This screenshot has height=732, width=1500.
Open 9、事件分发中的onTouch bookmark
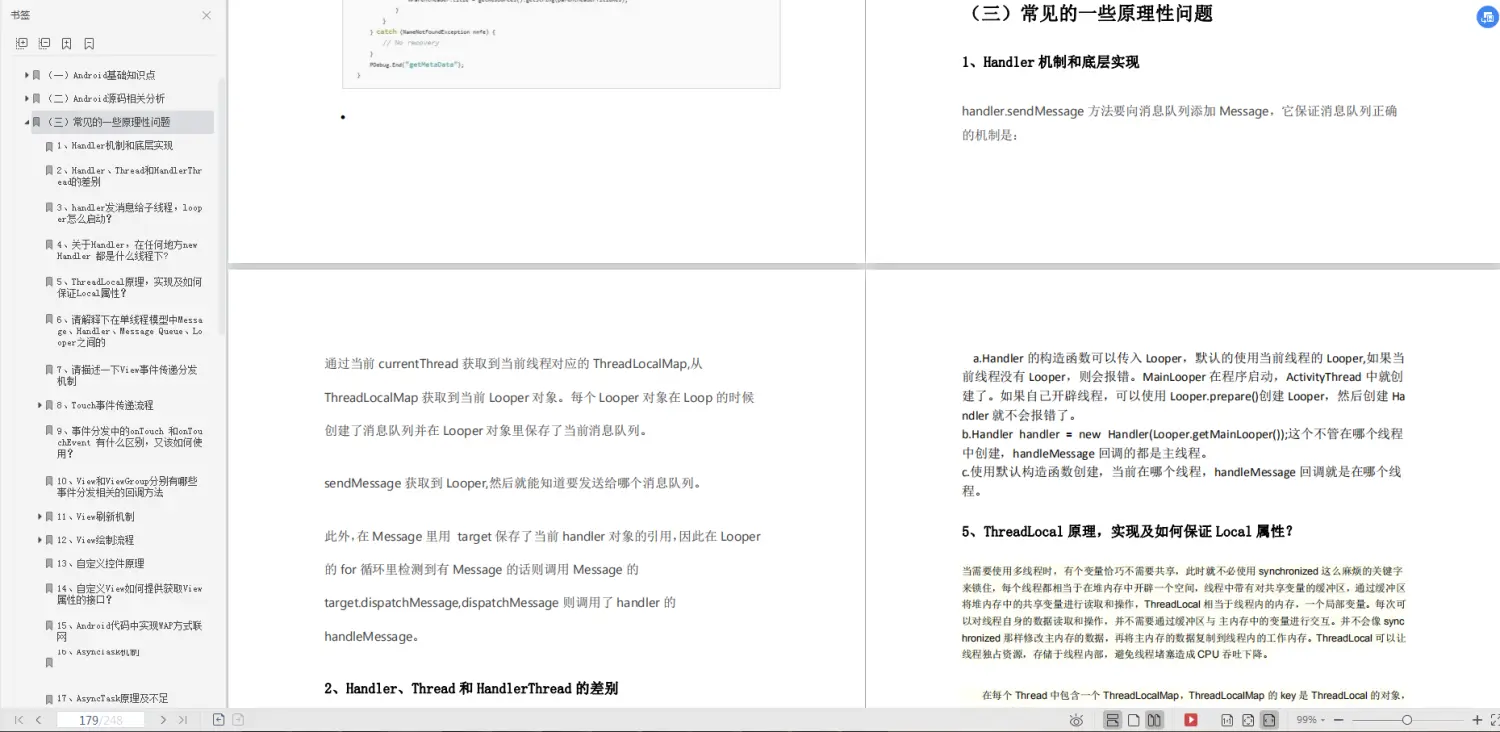point(129,442)
